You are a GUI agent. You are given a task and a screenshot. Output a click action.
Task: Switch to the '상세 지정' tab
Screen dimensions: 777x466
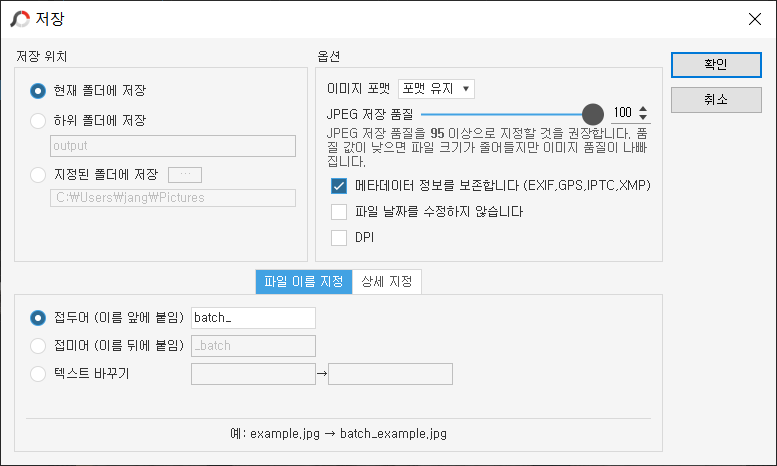coord(387,282)
